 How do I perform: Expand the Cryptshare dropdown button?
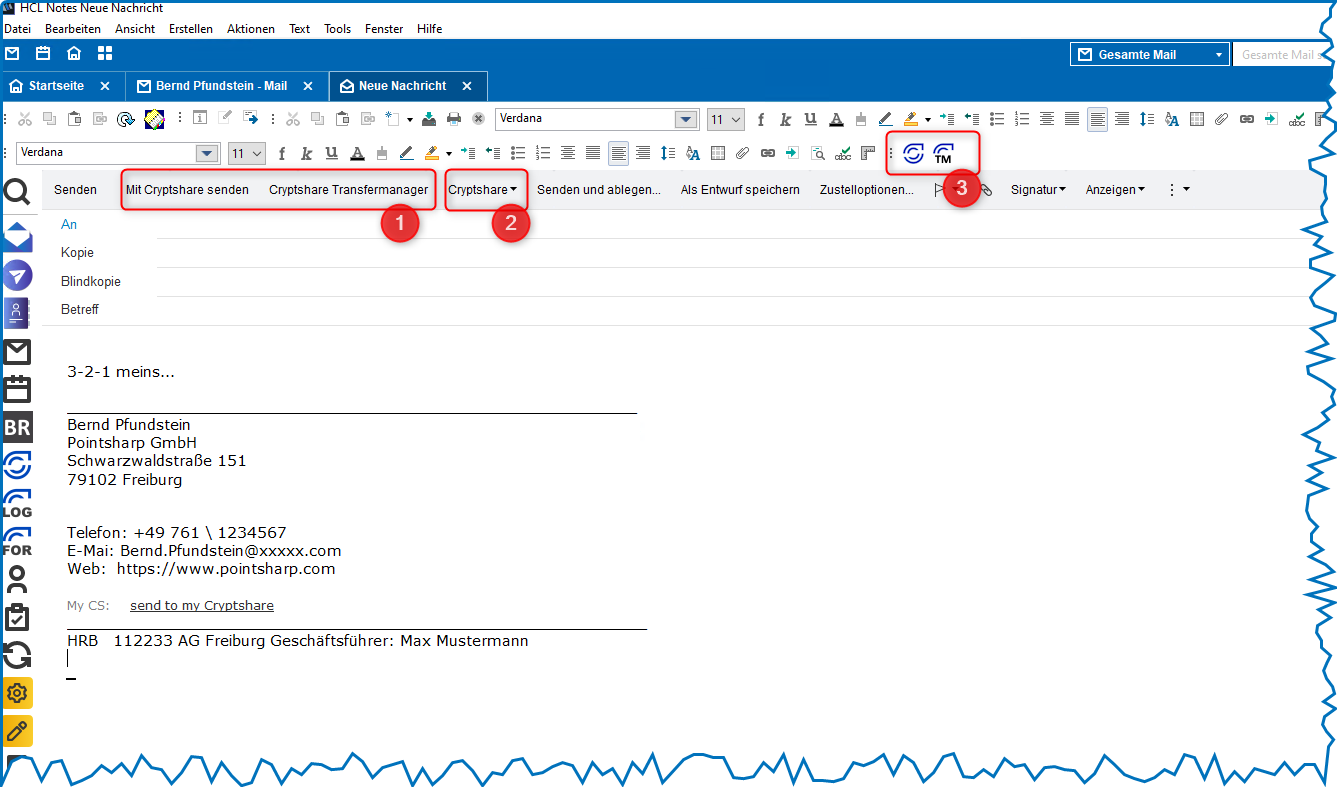pos(483,189)
